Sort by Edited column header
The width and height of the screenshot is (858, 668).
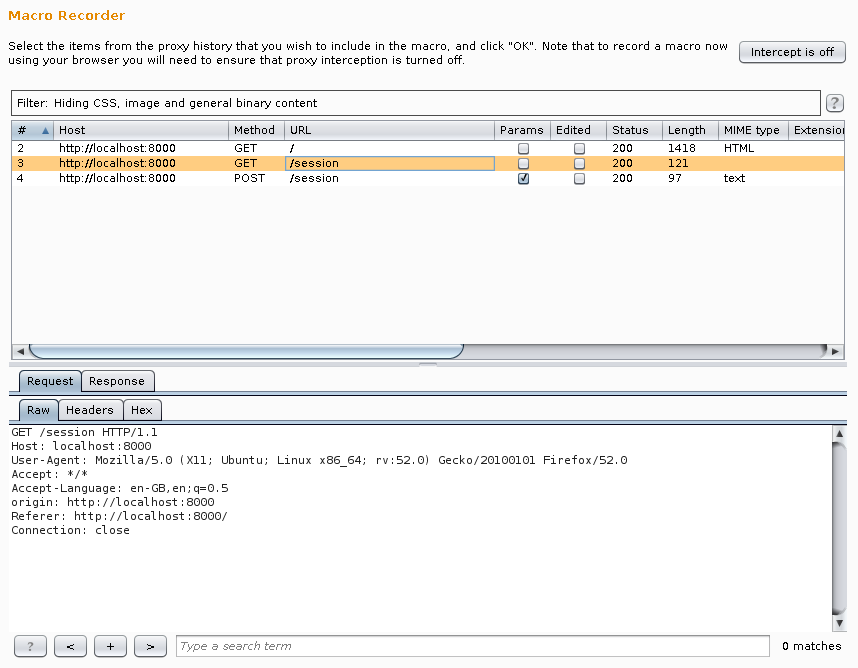pyautogui.click(x=578, y=130)
